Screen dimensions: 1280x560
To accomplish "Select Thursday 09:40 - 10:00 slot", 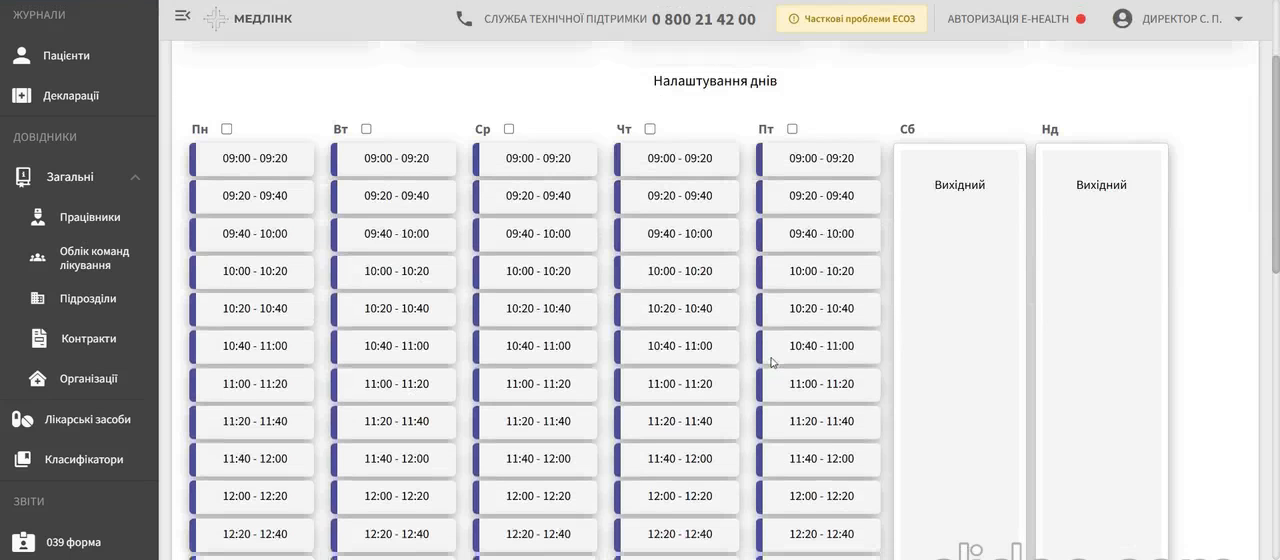I will click(x=678, y=233).
